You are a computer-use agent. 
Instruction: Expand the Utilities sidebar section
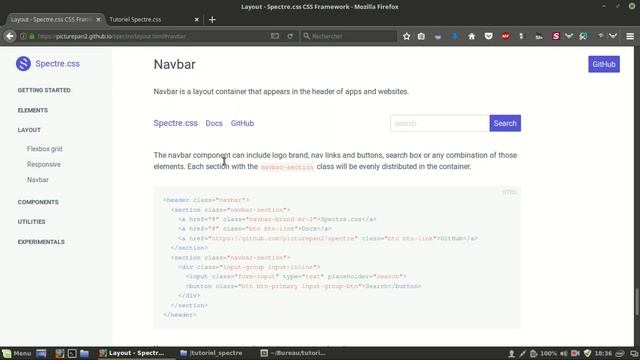point(31,222)
